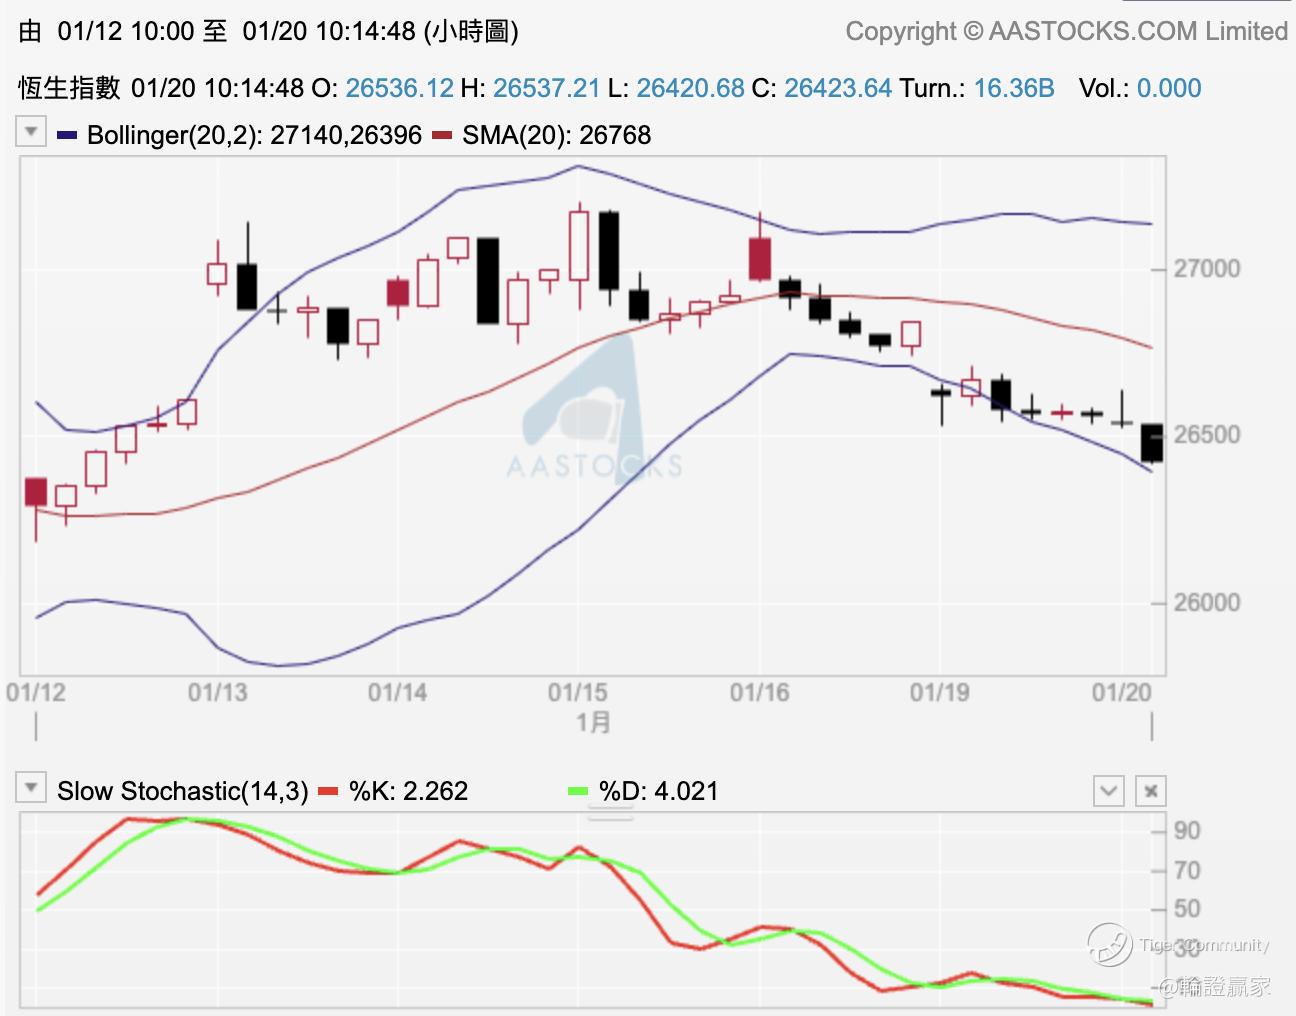
Task: Click the high price 26537.21
Action: [546, 88]
